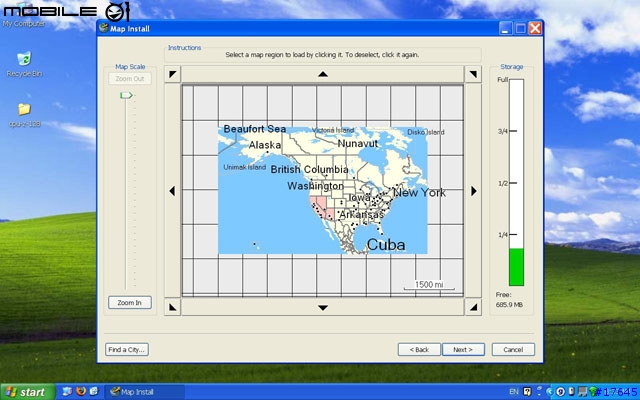
Task: Click the disabled Zoom Out button
Action: pos(130,79)
